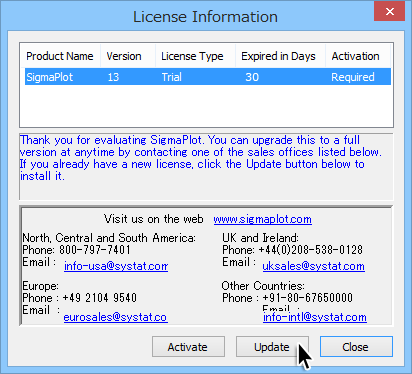Click the '30' expired days cell
The image size is (412, 374).
[252, 77]
